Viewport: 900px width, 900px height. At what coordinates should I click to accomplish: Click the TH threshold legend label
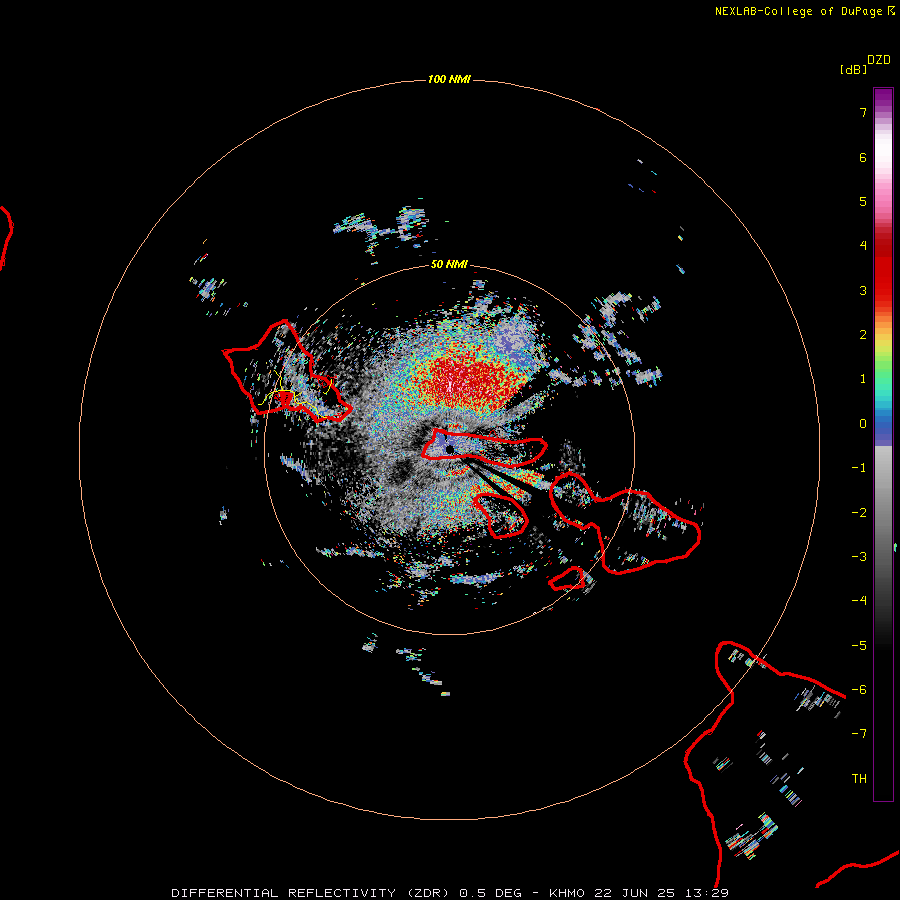[x=859, y=779]
